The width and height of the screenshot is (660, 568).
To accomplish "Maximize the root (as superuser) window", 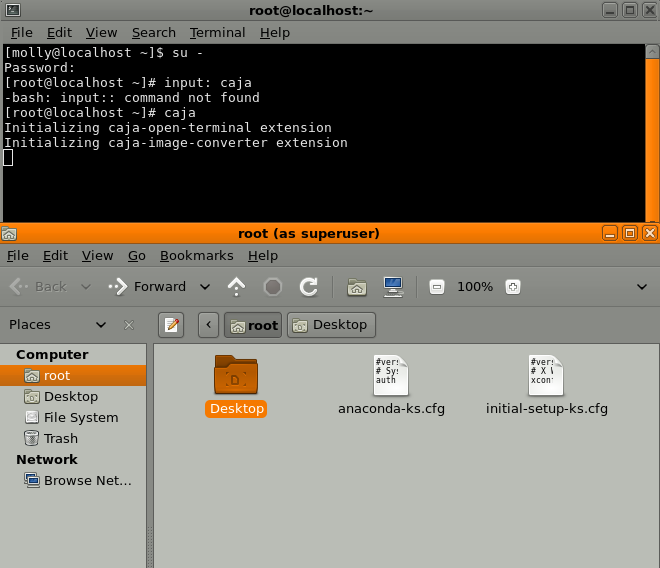I will click(x=630, y=233).
